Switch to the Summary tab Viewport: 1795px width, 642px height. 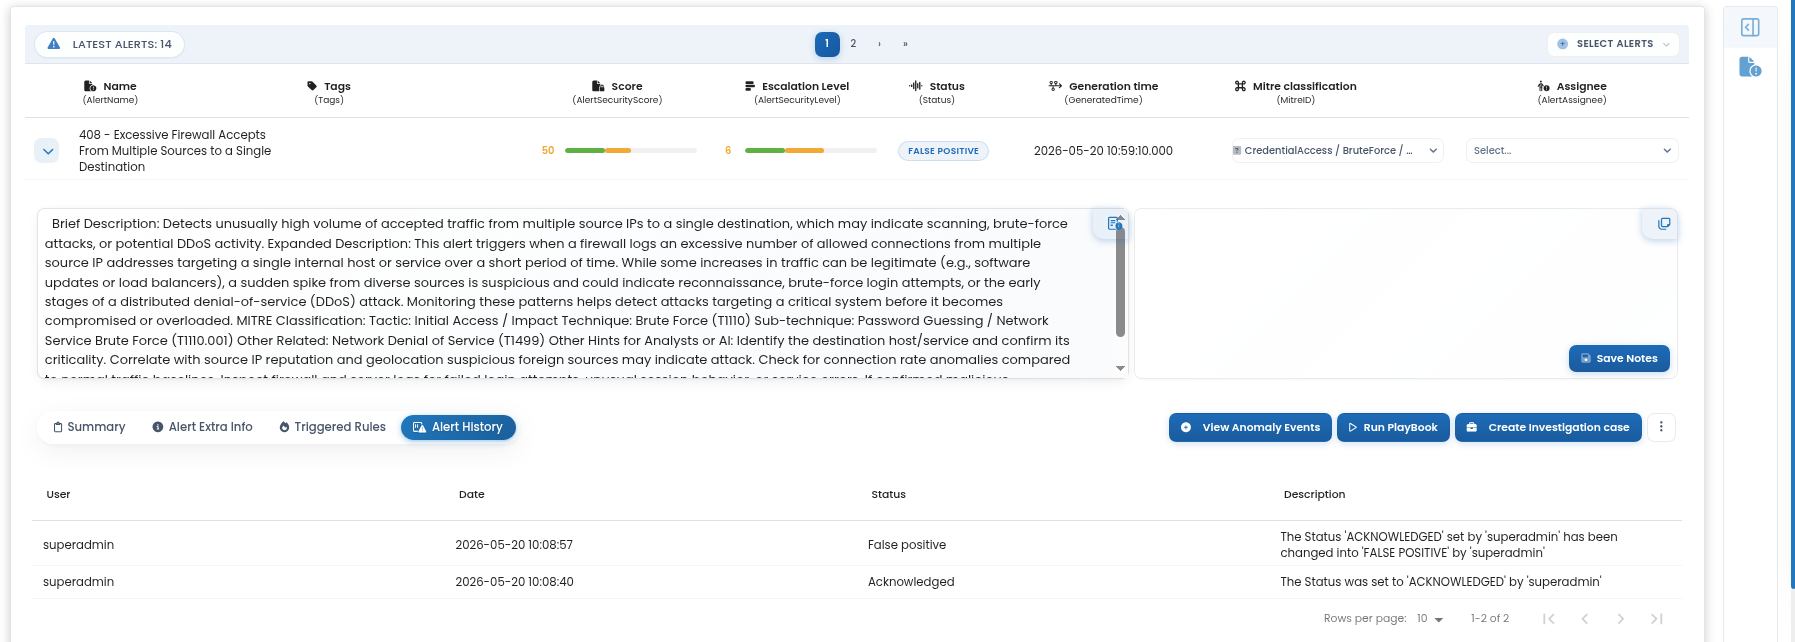point(89,427)
